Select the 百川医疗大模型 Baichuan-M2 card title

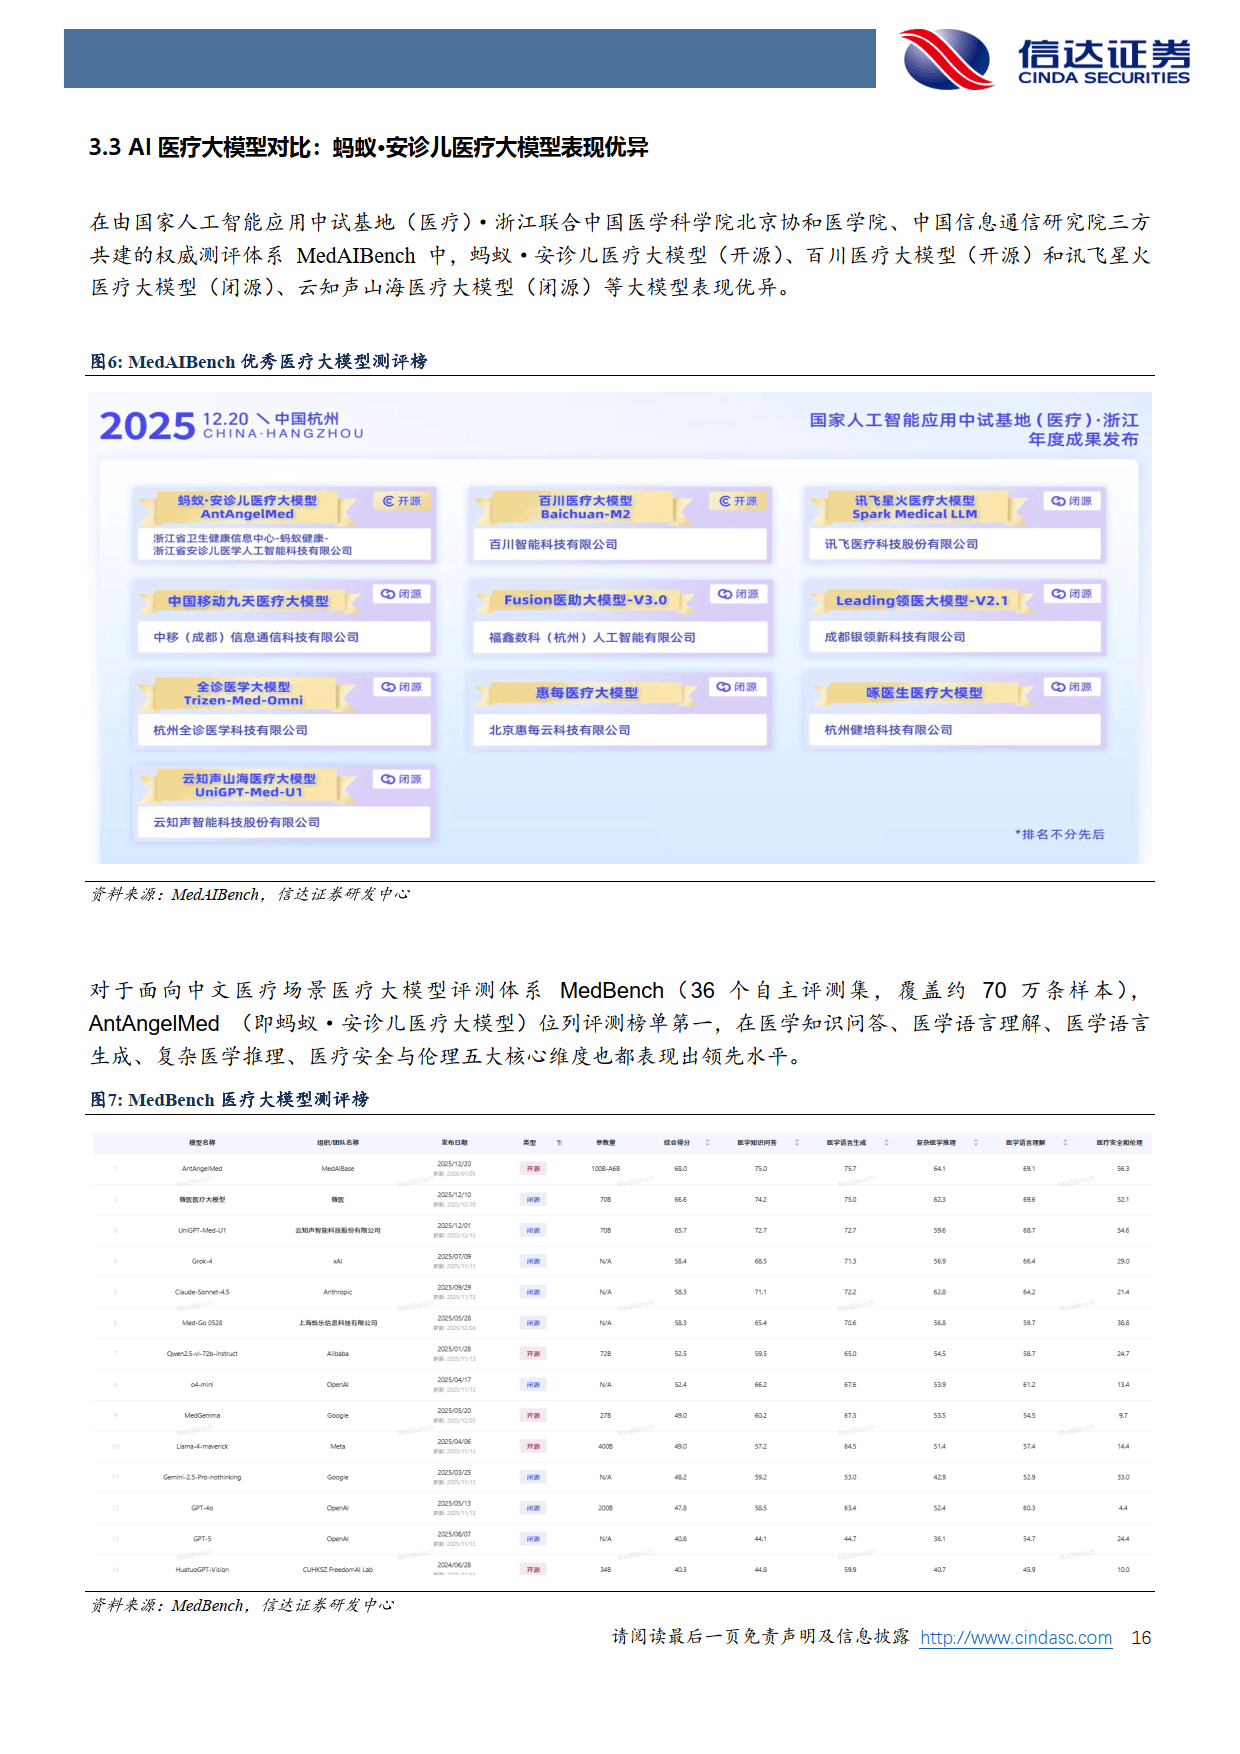[x=585, y=507]
